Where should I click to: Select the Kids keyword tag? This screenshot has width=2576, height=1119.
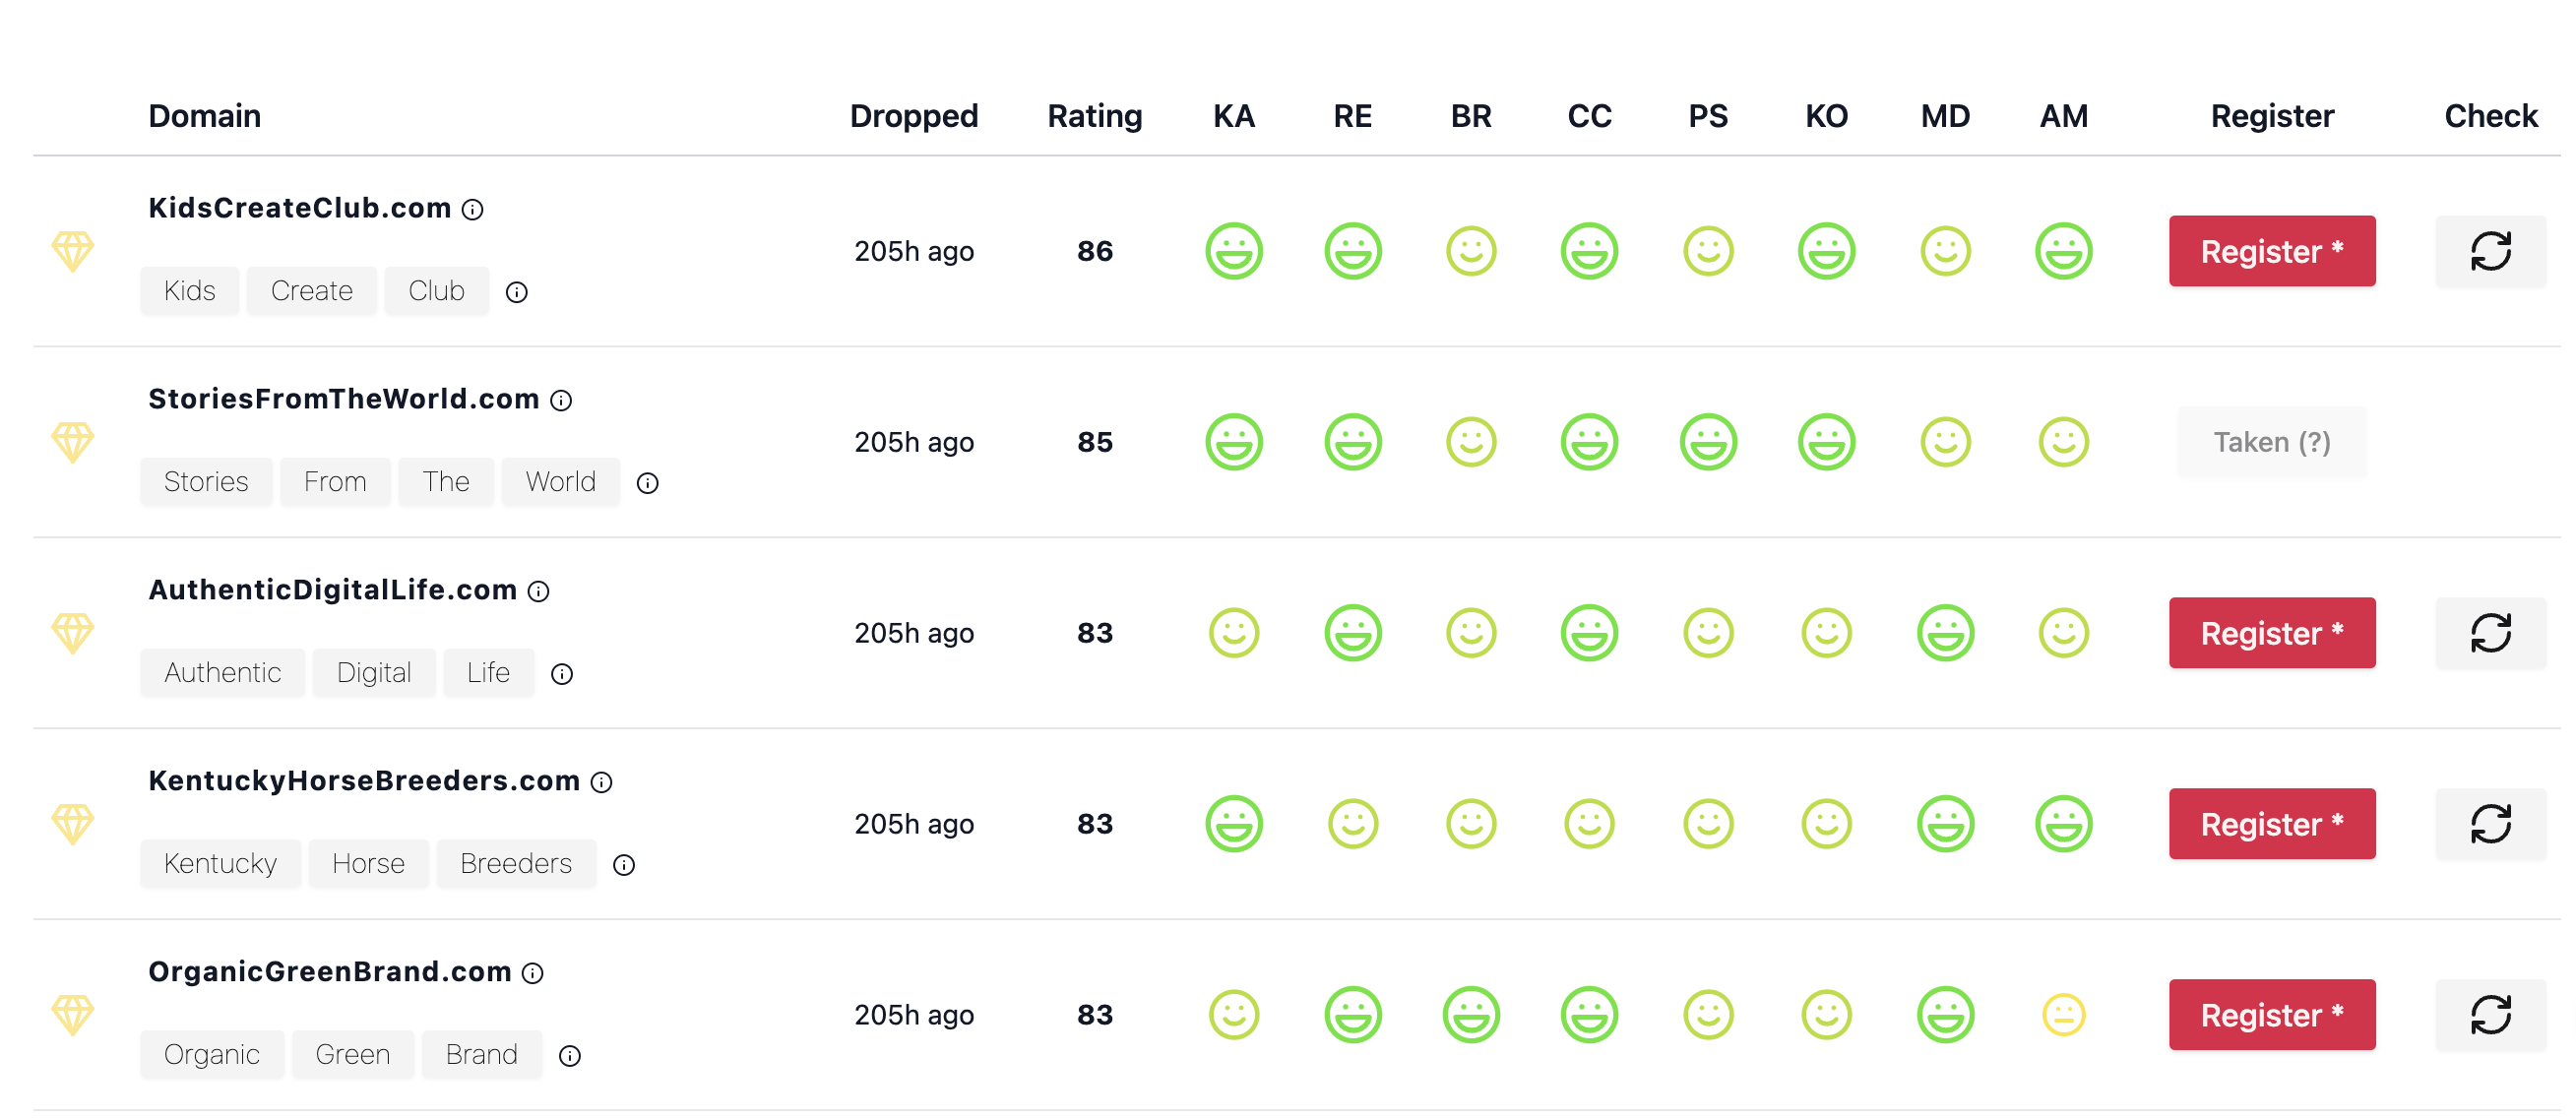[x=189, y=291]
